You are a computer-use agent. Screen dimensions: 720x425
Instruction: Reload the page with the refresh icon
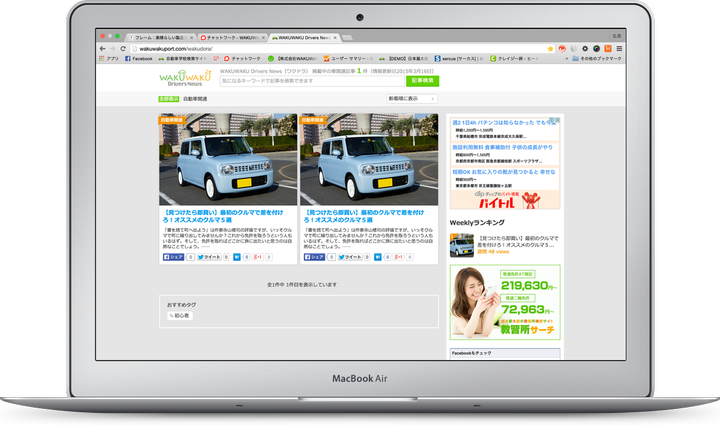point(123,49)
